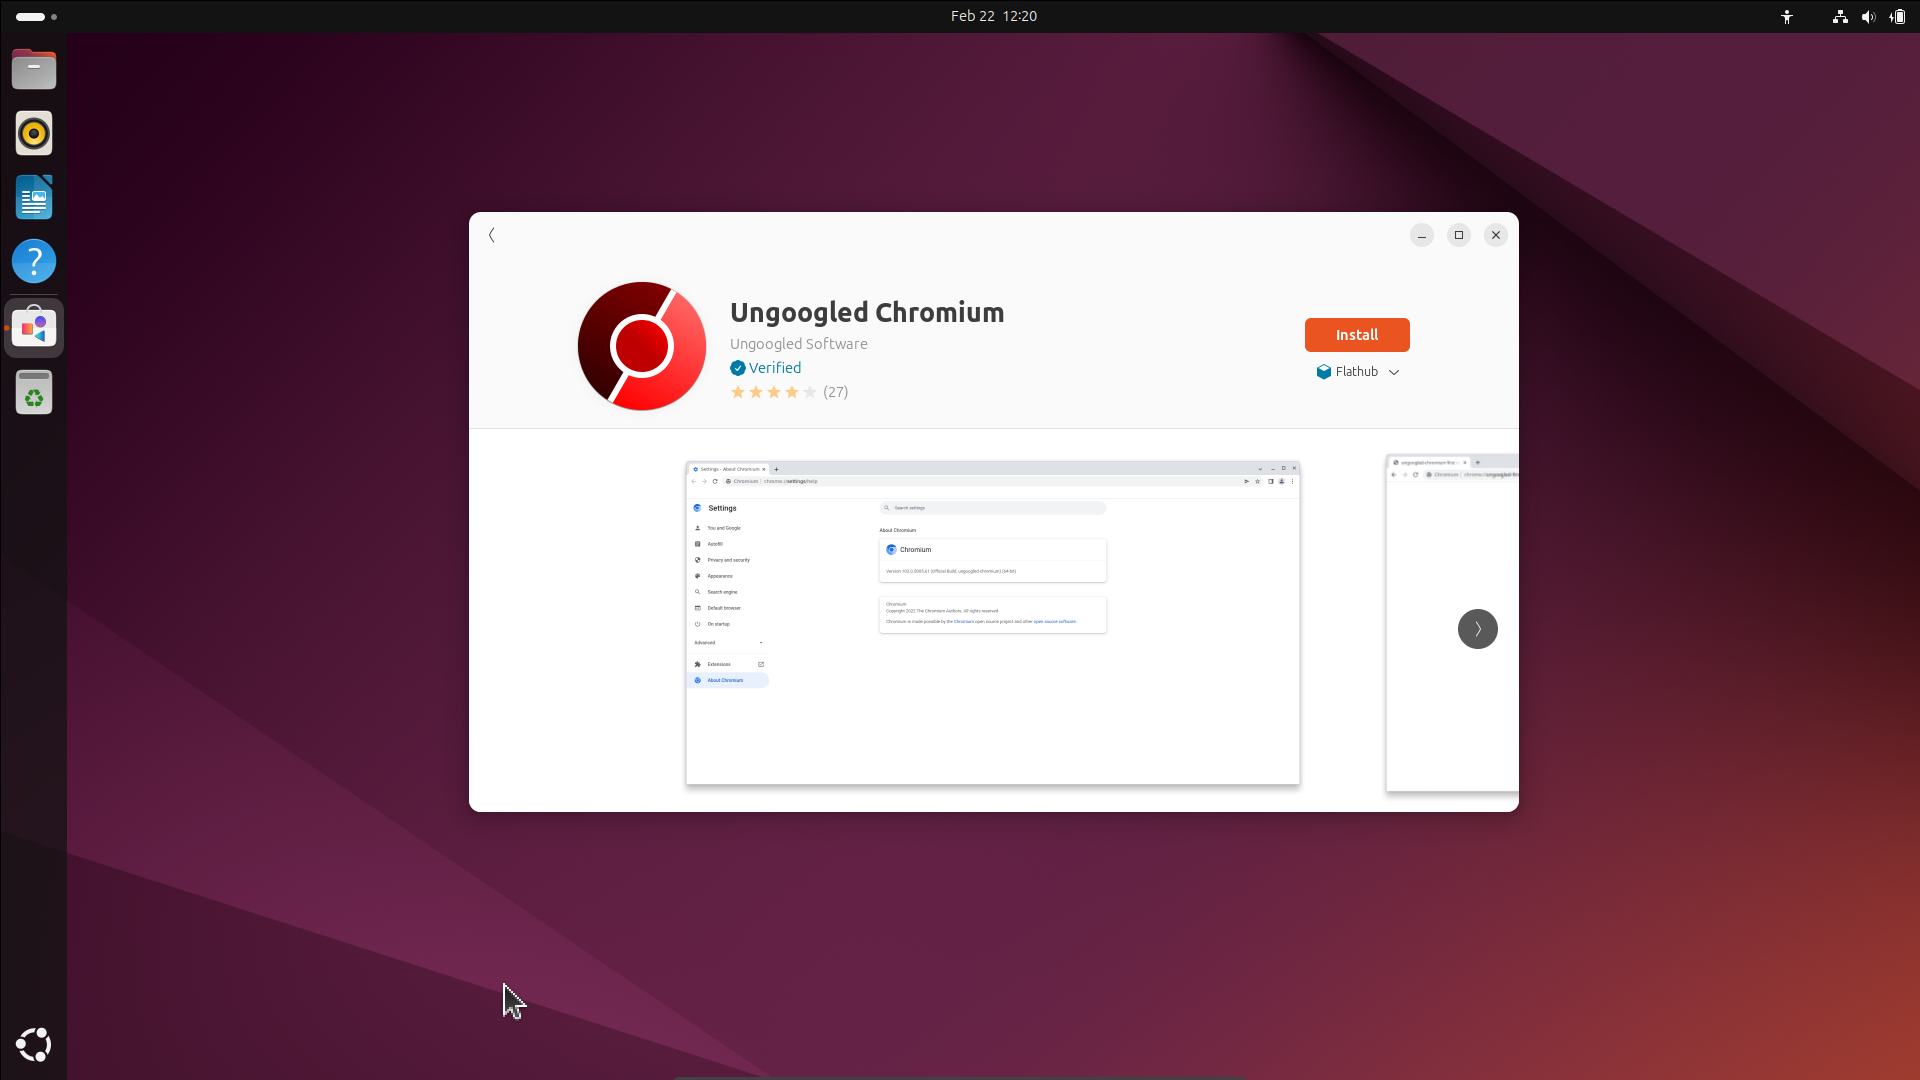Click the Ungoogled Chromium title

(867, 312)
